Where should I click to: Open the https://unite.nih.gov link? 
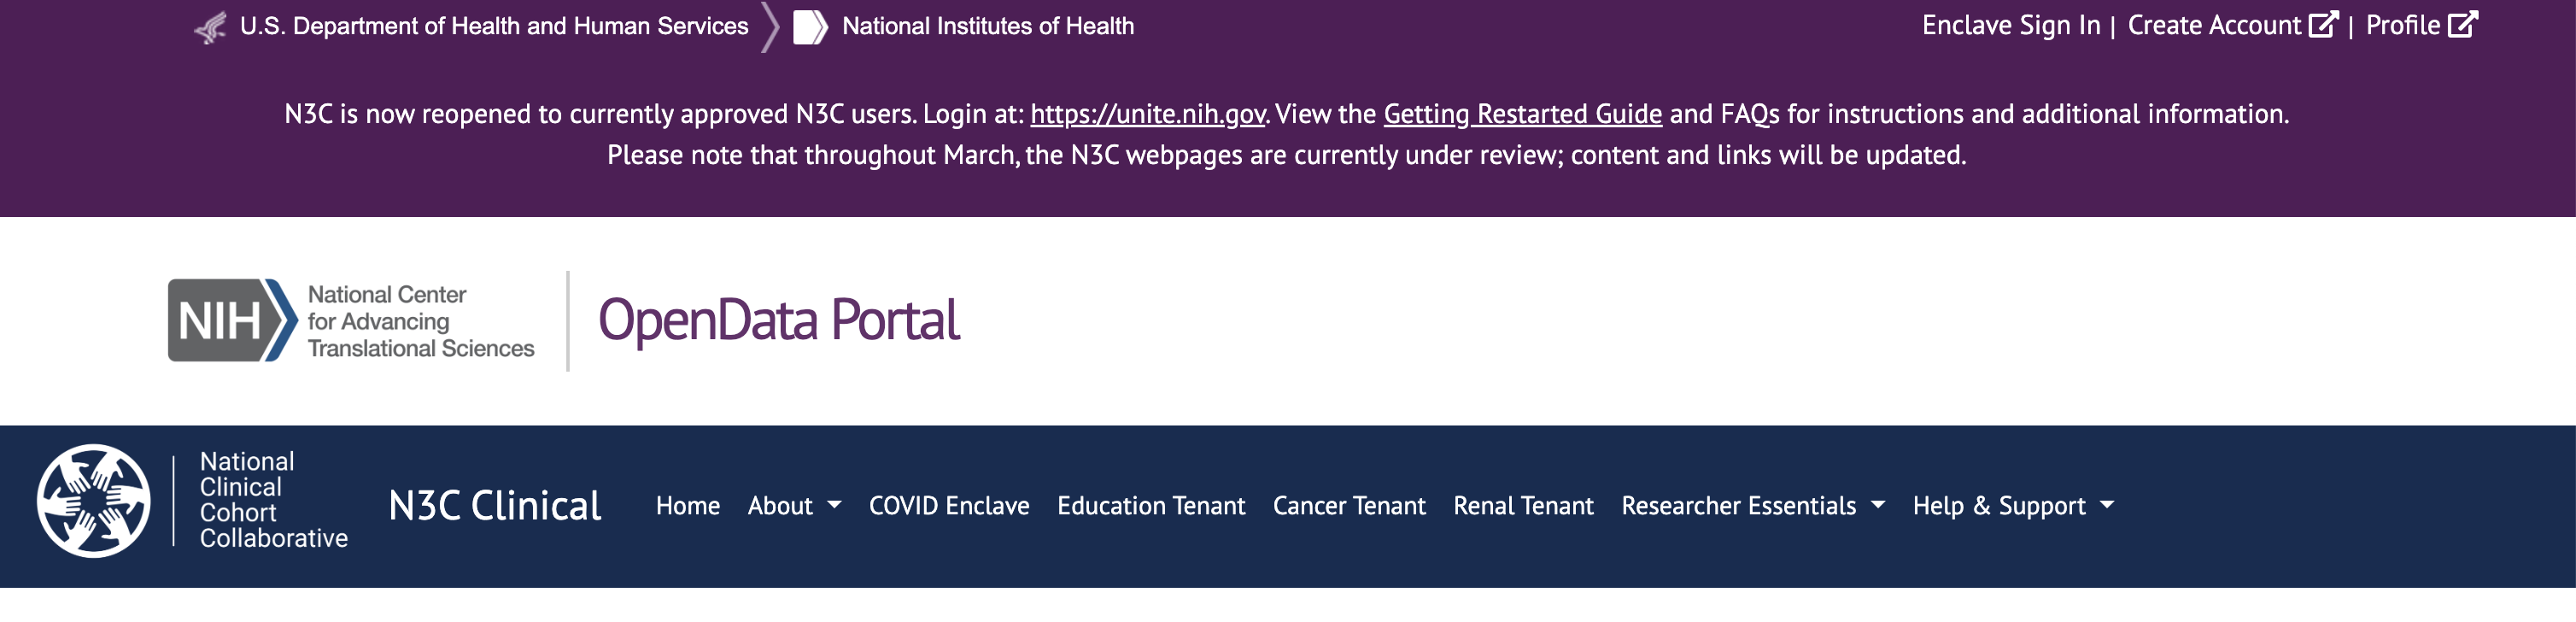tap(1146, 114)
